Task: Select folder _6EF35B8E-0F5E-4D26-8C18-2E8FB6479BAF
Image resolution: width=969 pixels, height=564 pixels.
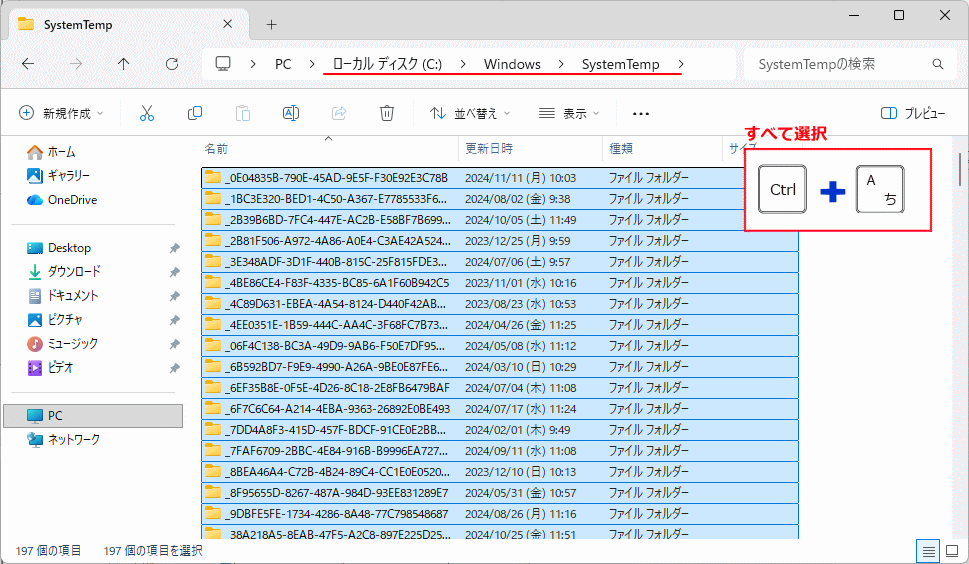Action: click(x=500, y=388)
